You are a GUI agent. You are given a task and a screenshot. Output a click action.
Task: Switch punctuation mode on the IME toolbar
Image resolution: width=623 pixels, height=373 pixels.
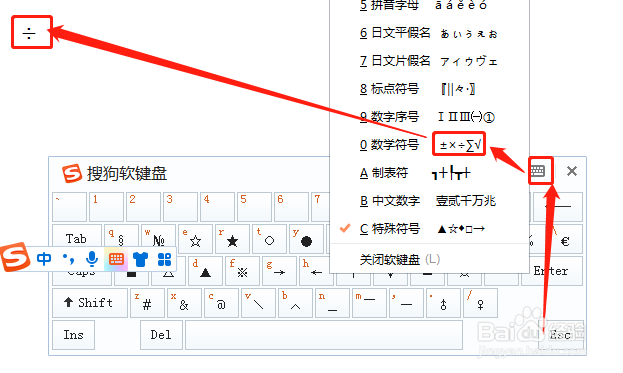coord(68,259)
